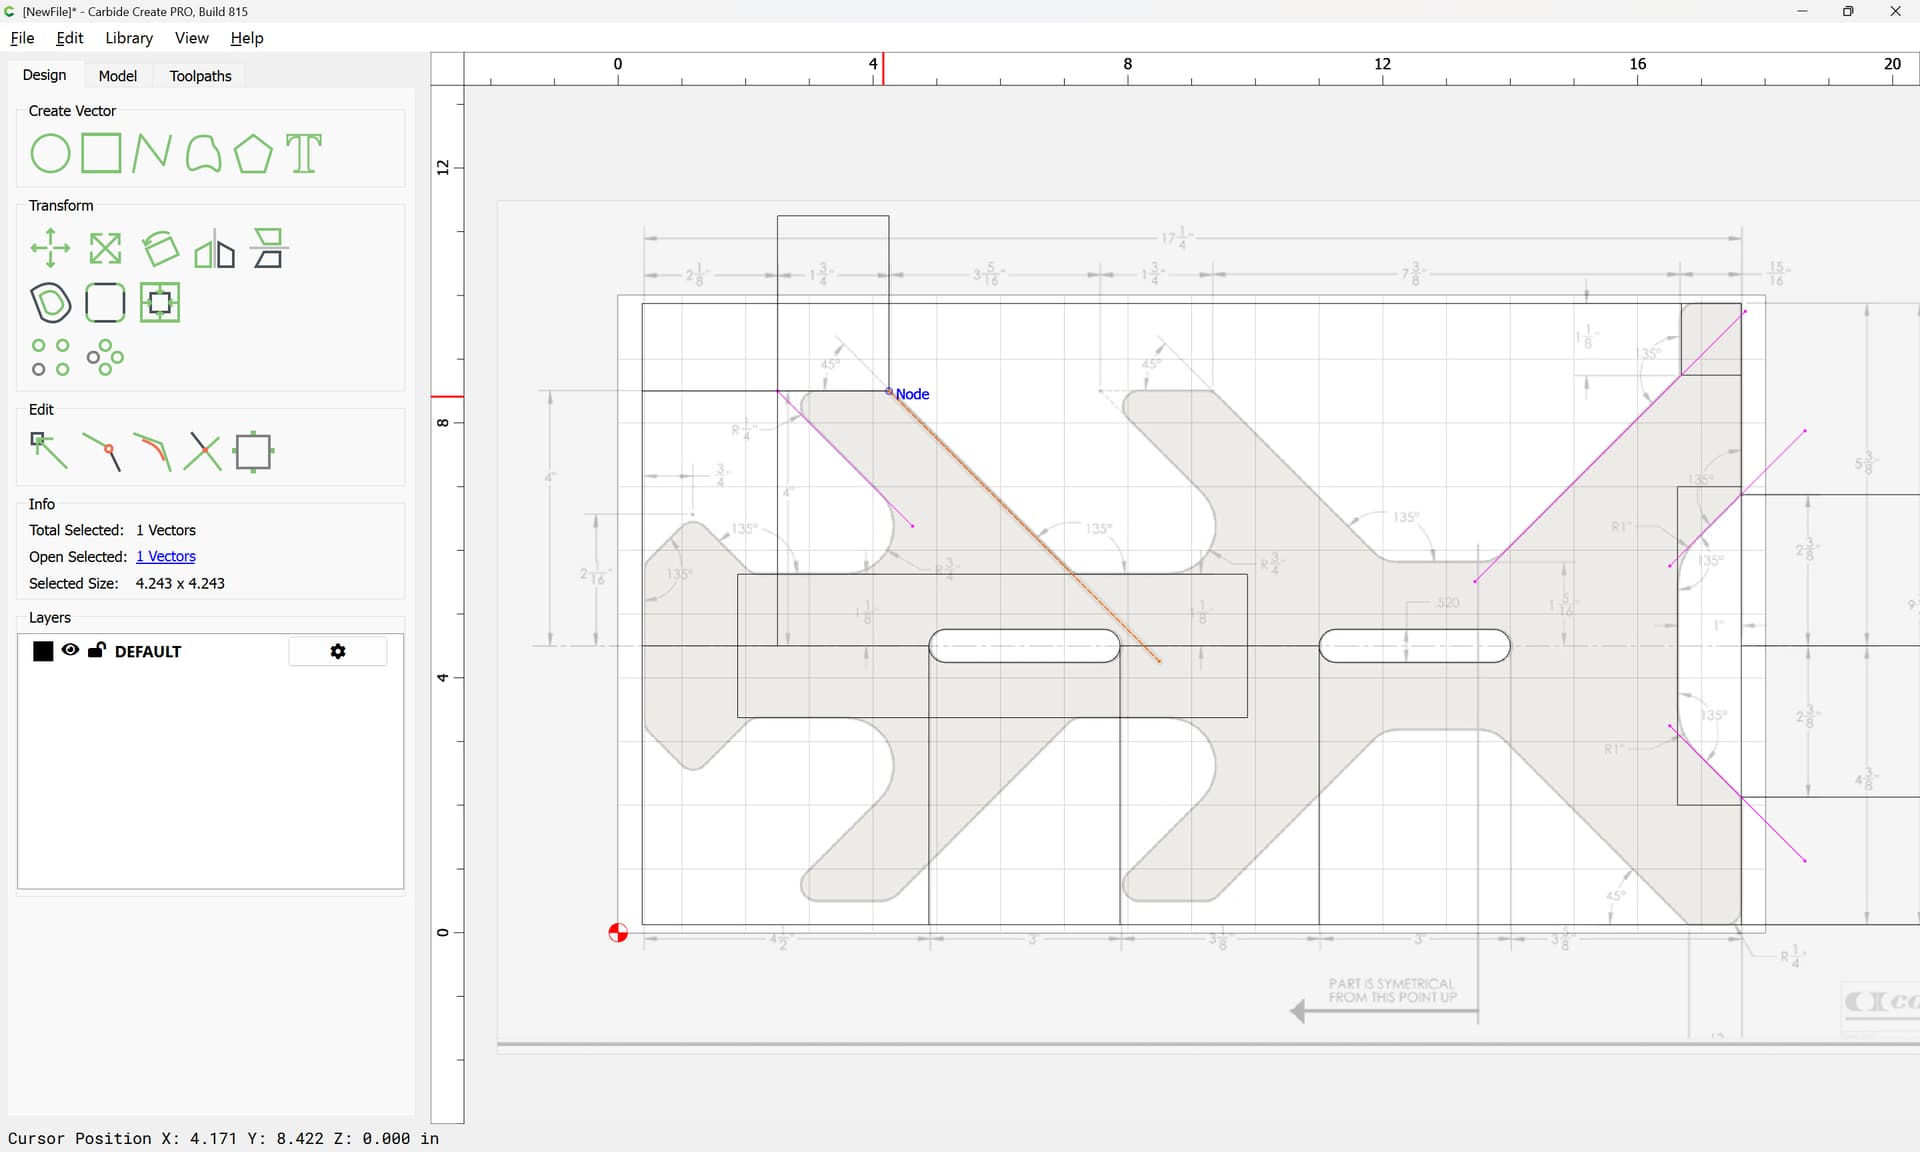The height and width of the screenshot is (1152, 1920).
Task: Open the Circular Array tool
Action: (x=105, y=357)
